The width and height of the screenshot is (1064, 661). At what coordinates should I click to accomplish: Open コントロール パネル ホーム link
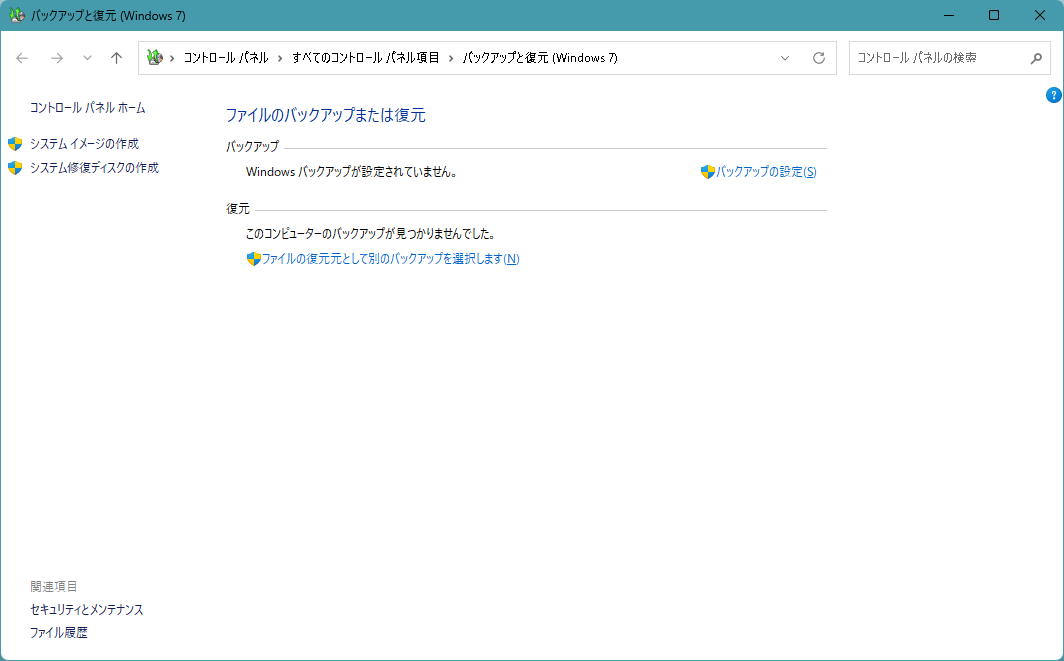[x=88, y=108]
